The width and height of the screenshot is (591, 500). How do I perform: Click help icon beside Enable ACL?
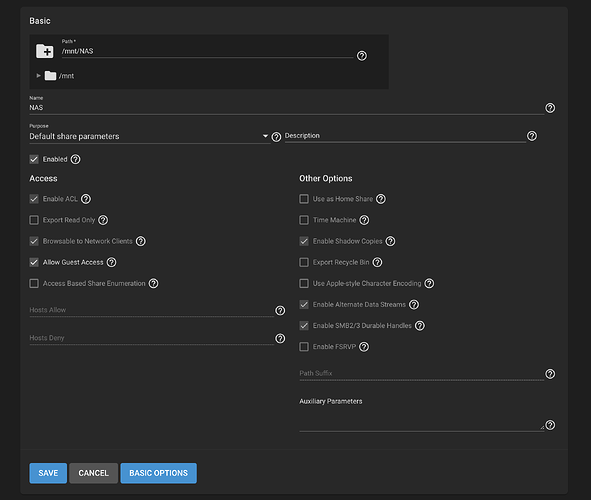[x=86, y=199]
